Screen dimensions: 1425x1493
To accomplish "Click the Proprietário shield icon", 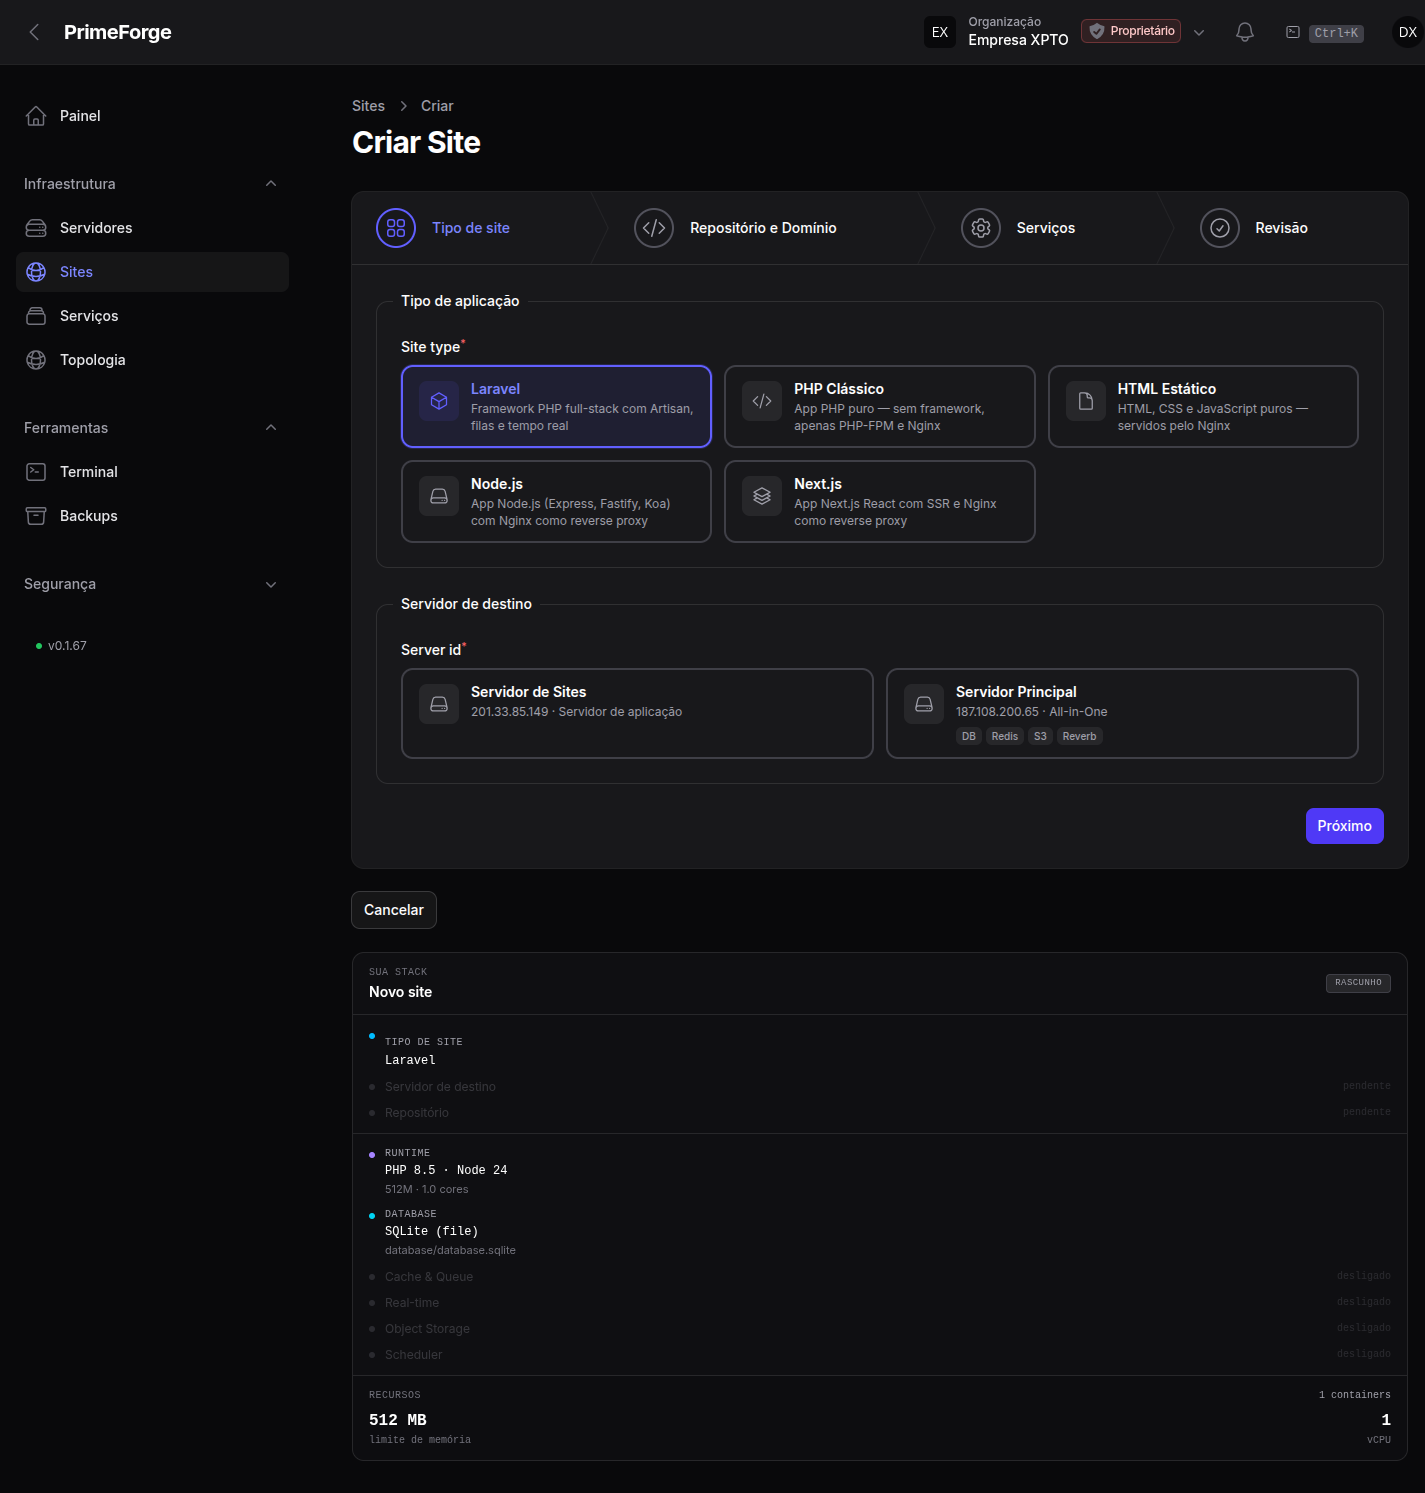I will [x=1097, y=31].
